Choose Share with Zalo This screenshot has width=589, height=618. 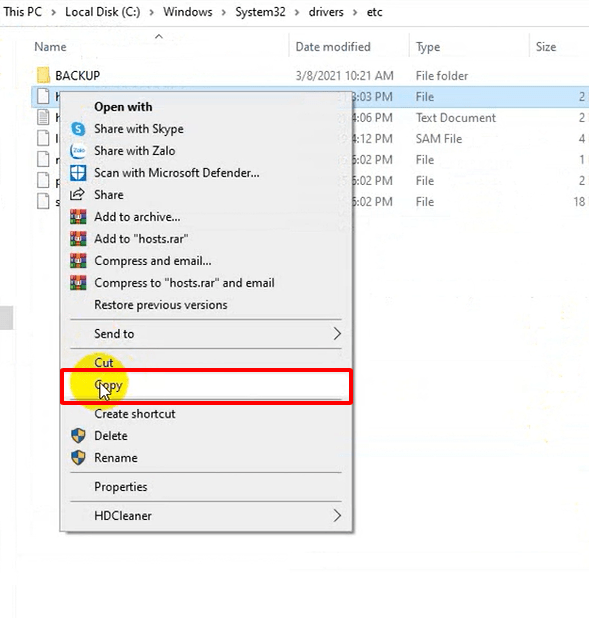[206, 151]
